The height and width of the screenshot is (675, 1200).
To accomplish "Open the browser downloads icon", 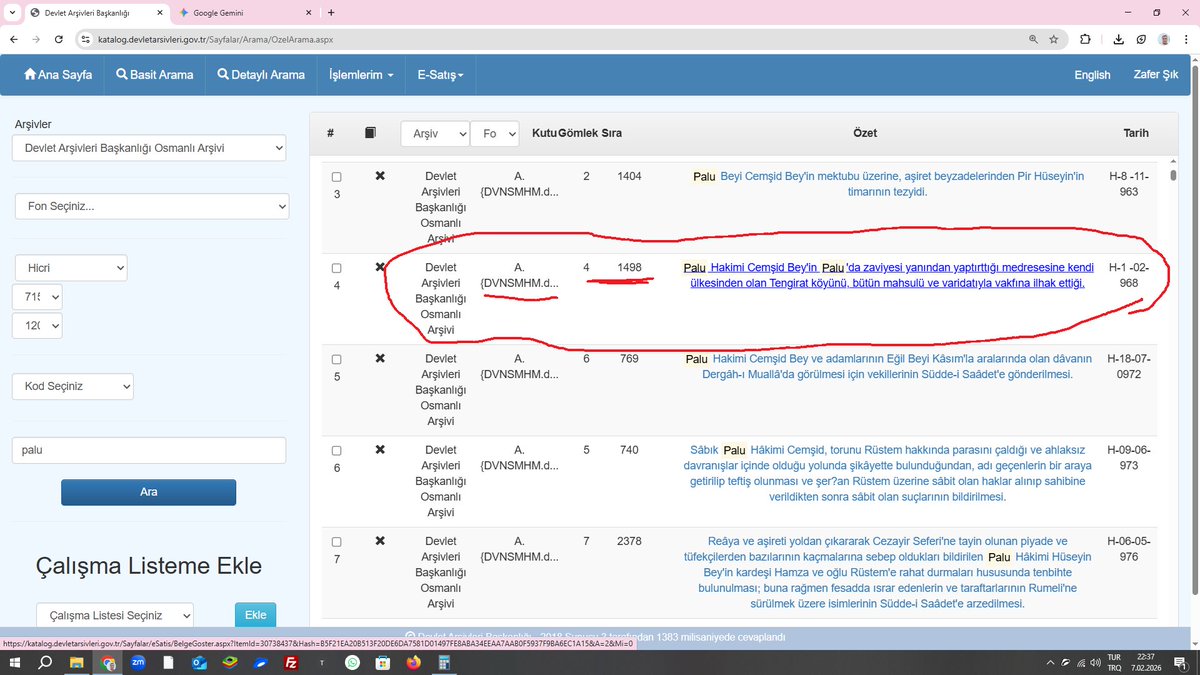I will 1117,39.
